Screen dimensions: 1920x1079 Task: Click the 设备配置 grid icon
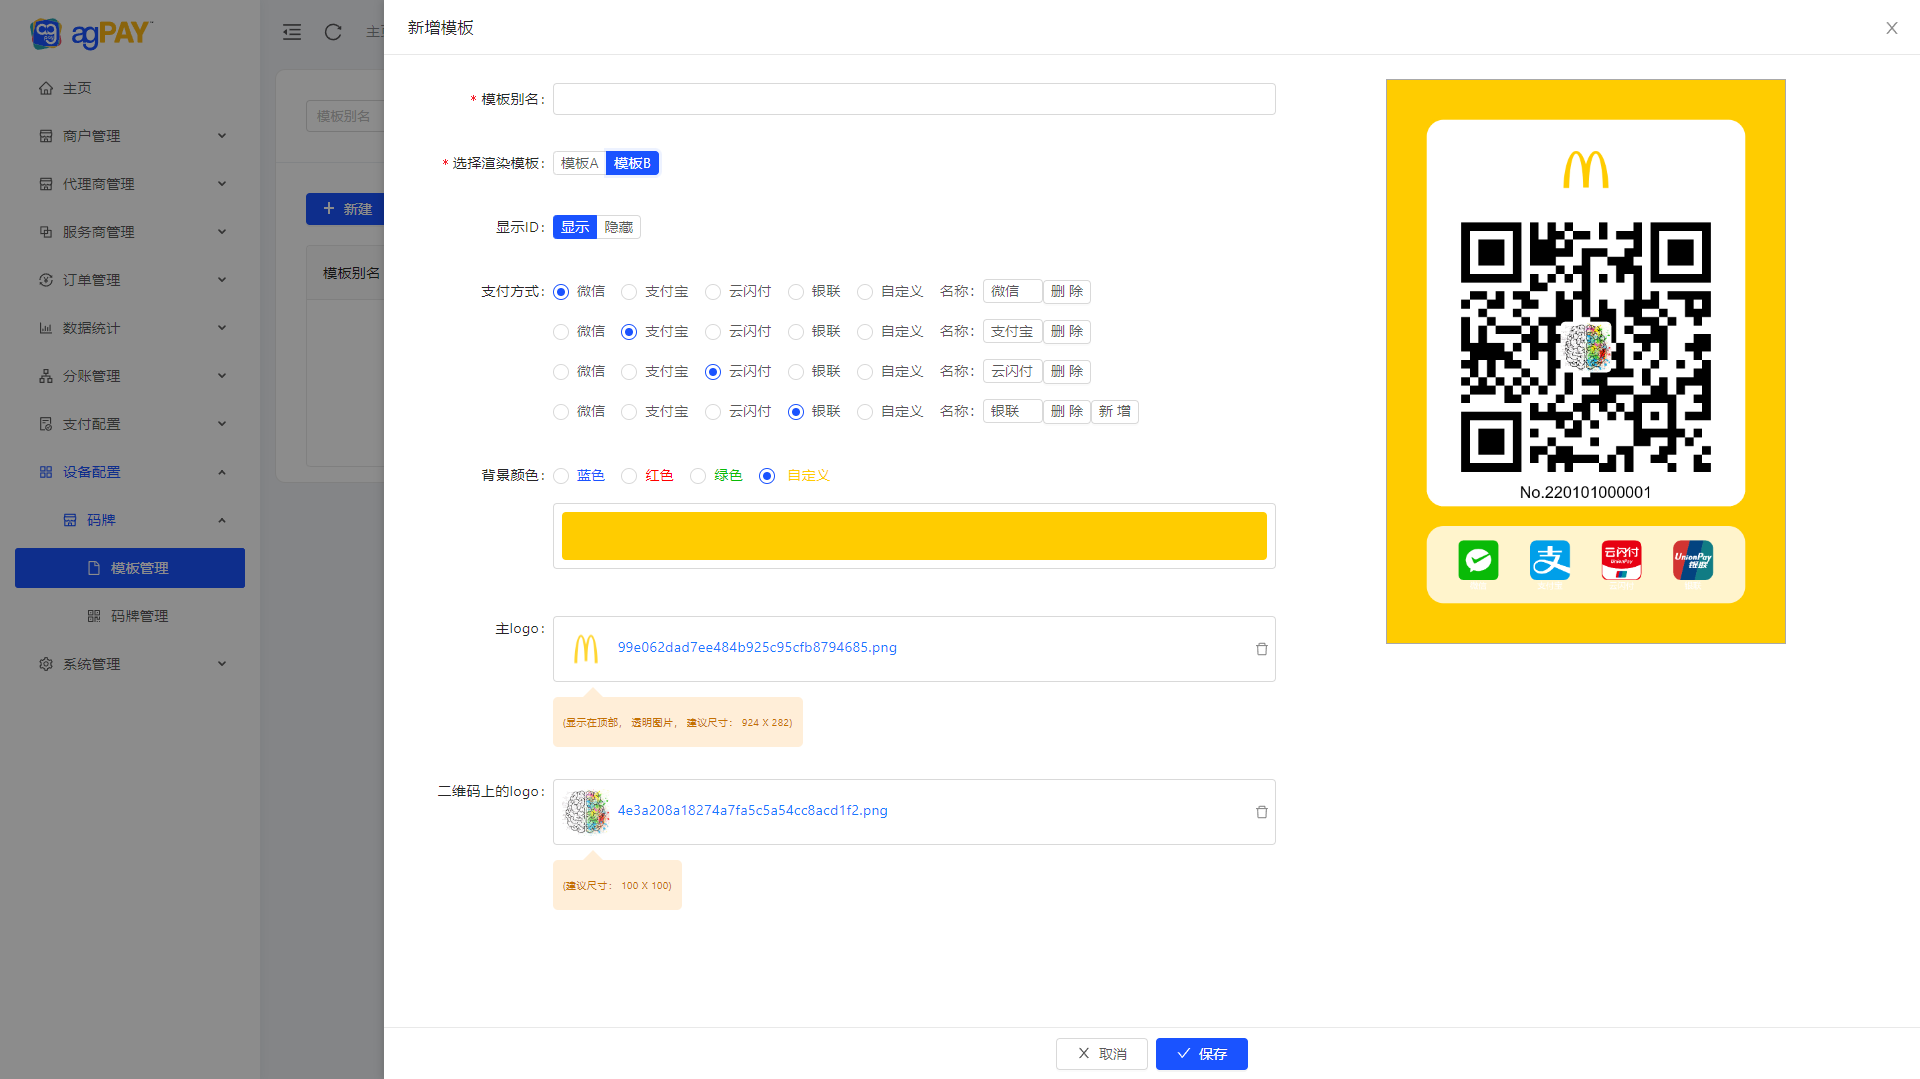tap(46, 472)
